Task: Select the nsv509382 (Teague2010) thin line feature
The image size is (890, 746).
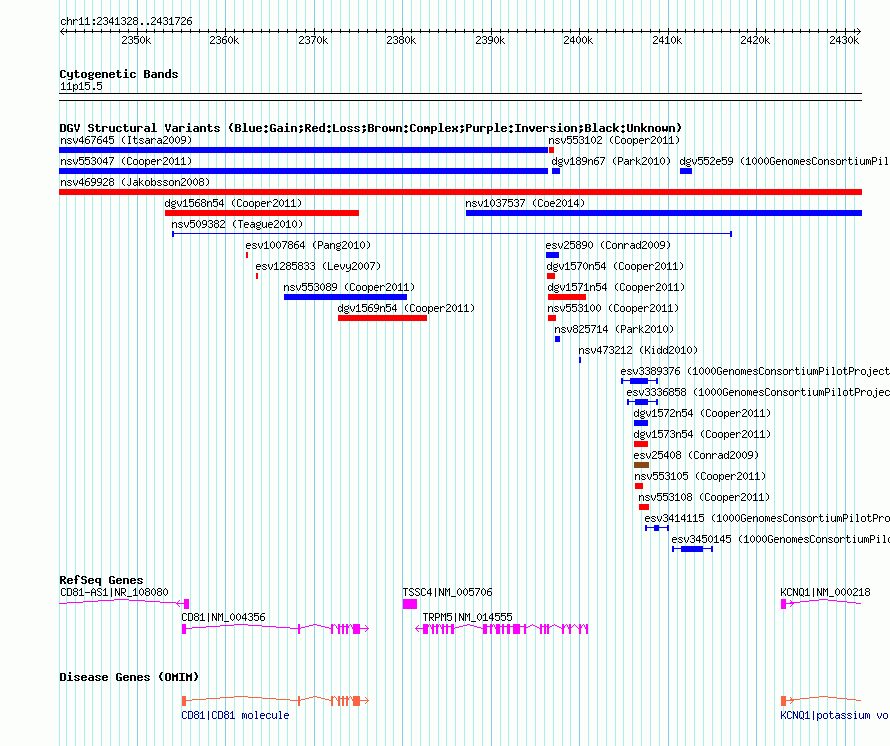Action: 452,234
